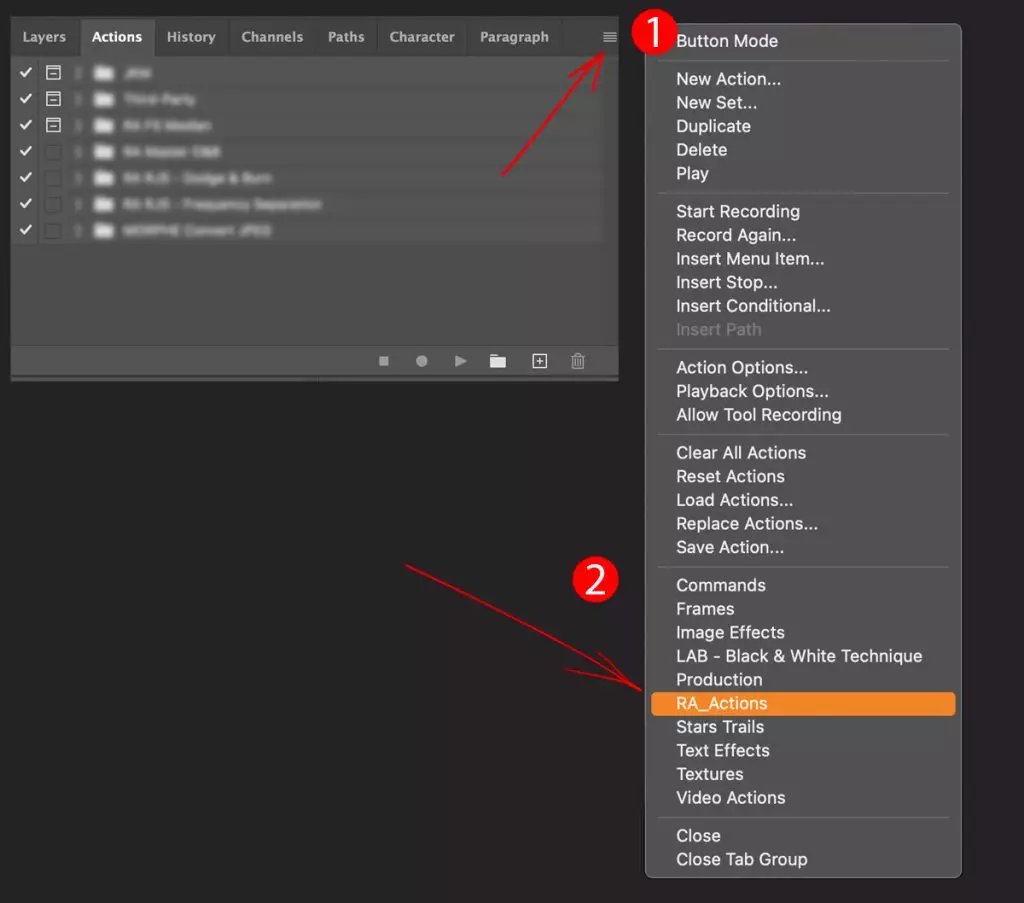Uncheck the checkmark on the Third-Party set
The width and height of the screenshot is (1024, 903).
(x=25, y=99)
